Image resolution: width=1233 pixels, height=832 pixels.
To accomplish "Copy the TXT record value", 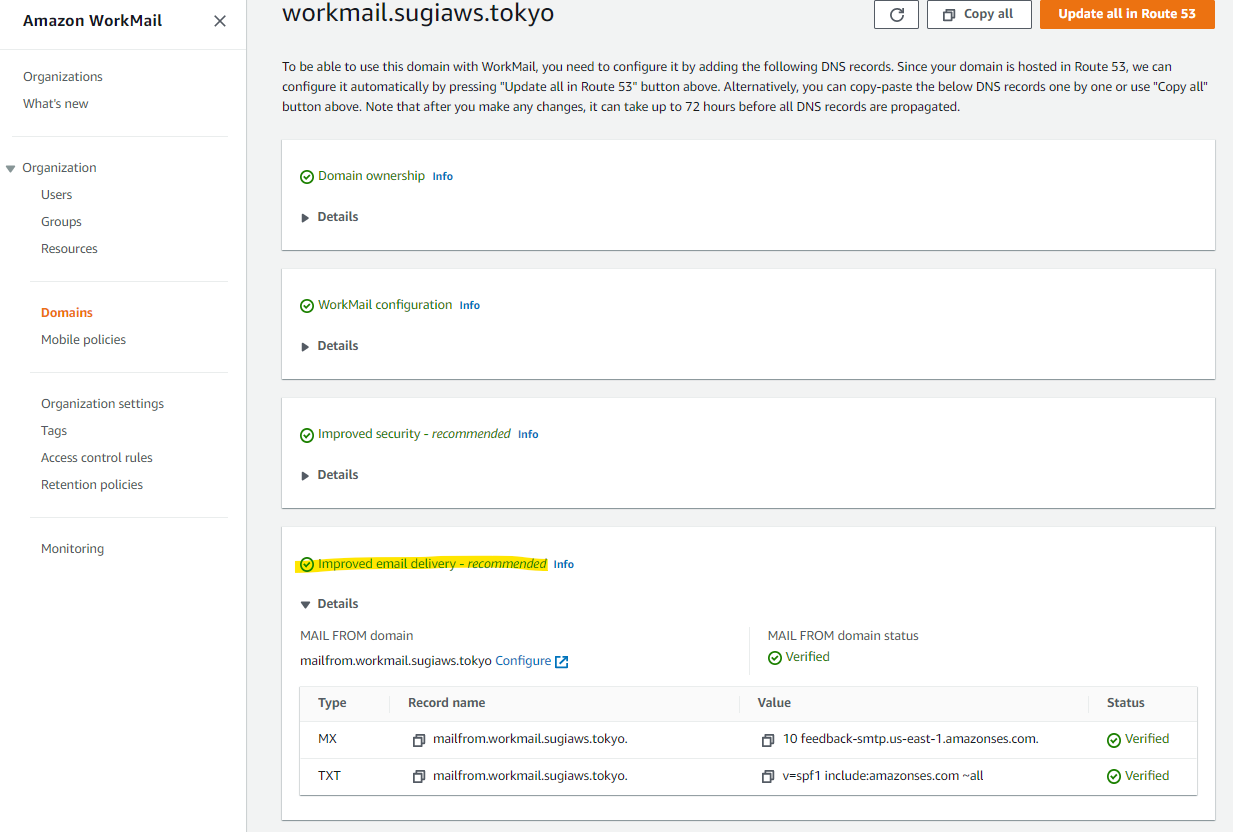I will (768, 776).
